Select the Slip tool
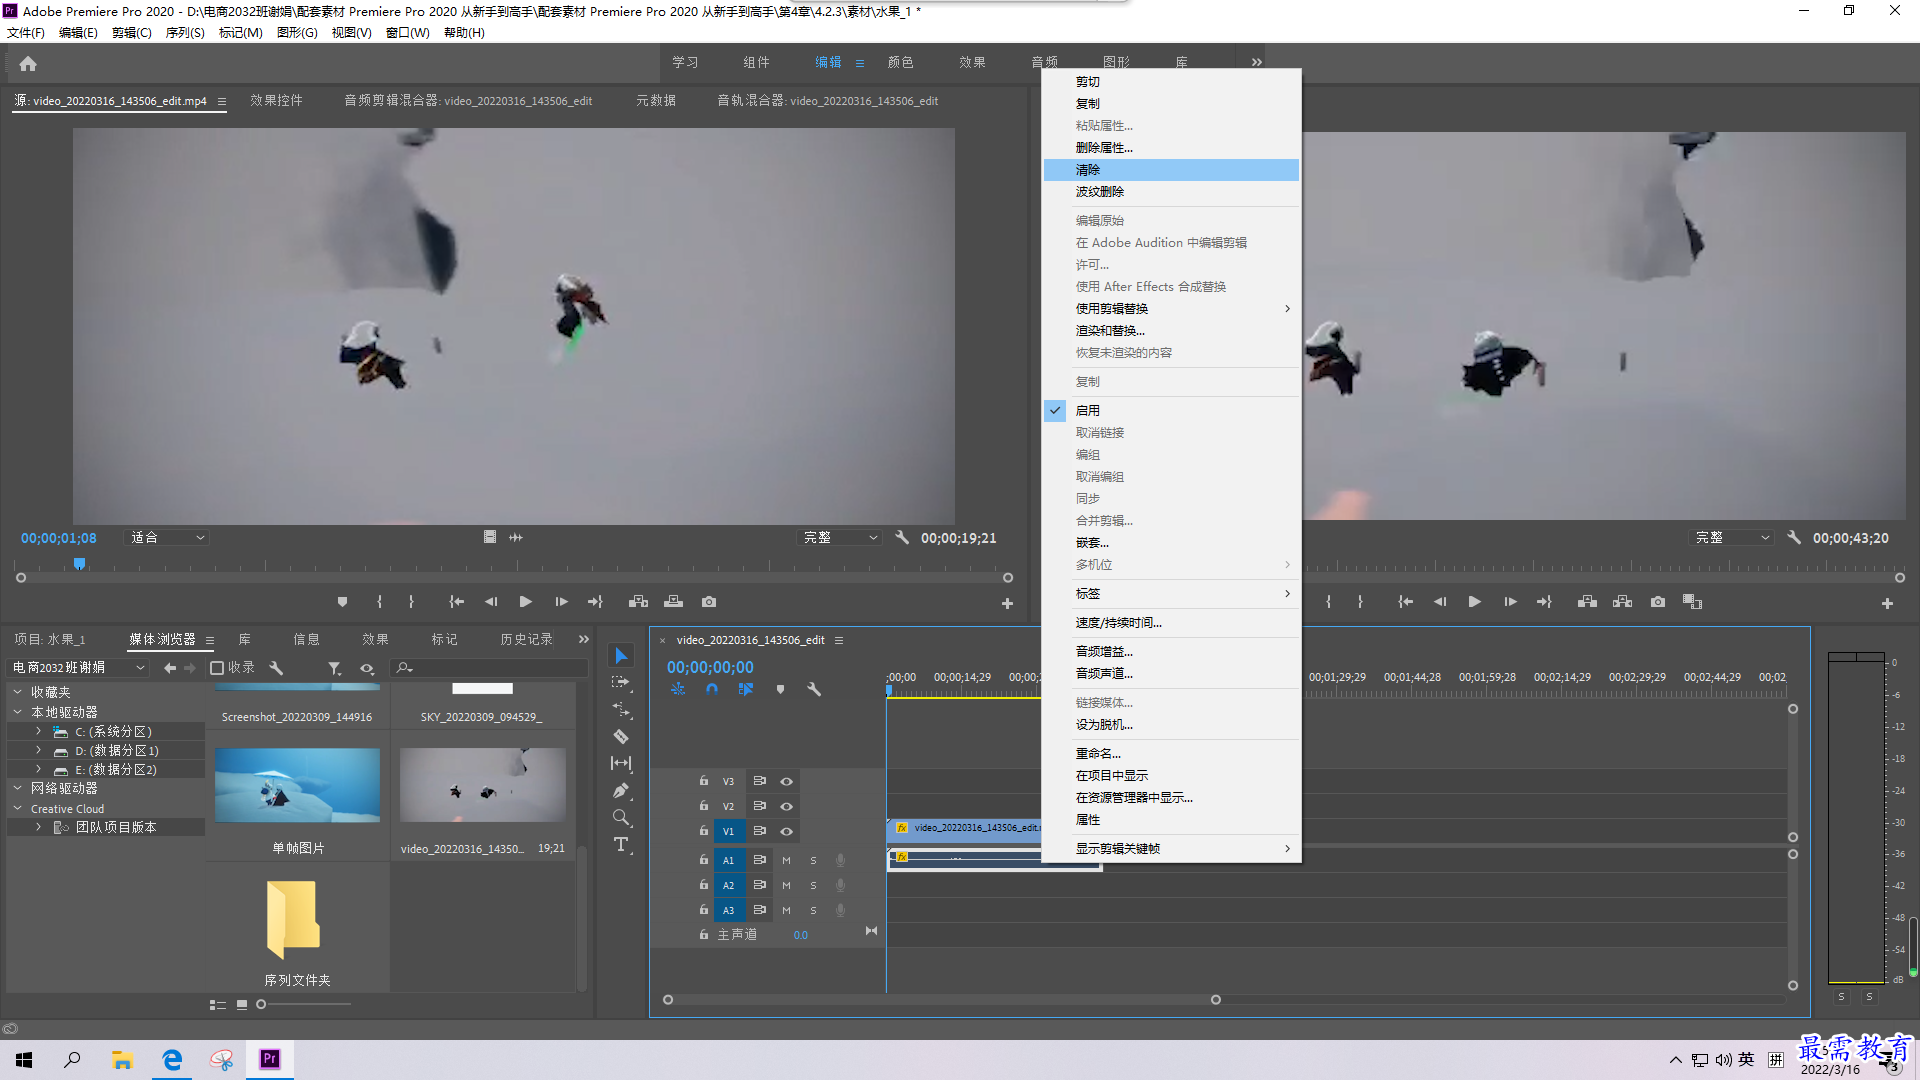The height and width of the screenshot is (1080, 1920). [x=621, y=763]
